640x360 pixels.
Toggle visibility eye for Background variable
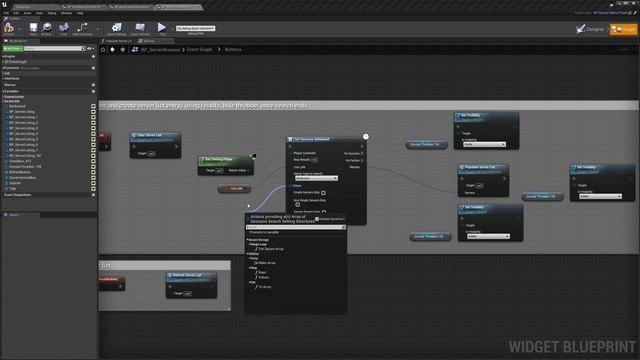click(x=93, y=106)
